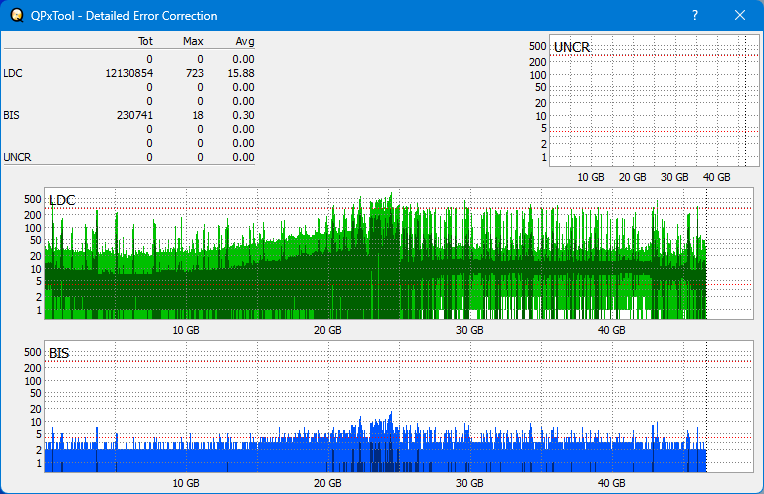Click the LDC max value 723
Image resolution: width=764 pixels, height=494 pixels.
click(195, 73)
